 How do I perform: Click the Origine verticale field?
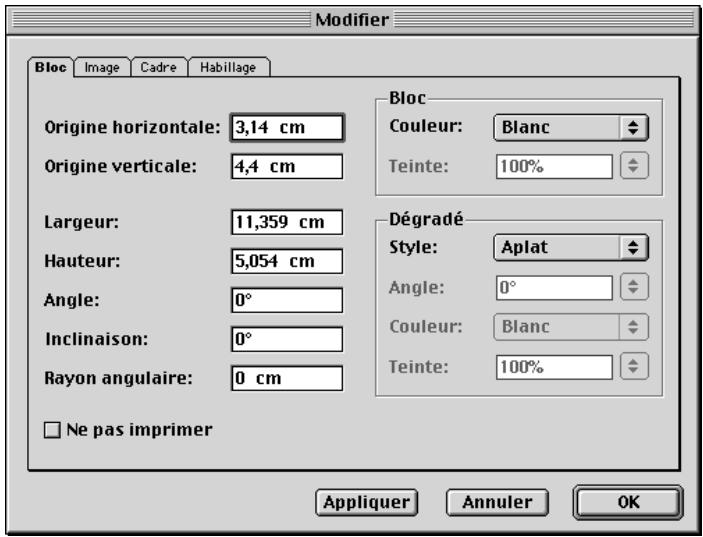coord(287,166)
